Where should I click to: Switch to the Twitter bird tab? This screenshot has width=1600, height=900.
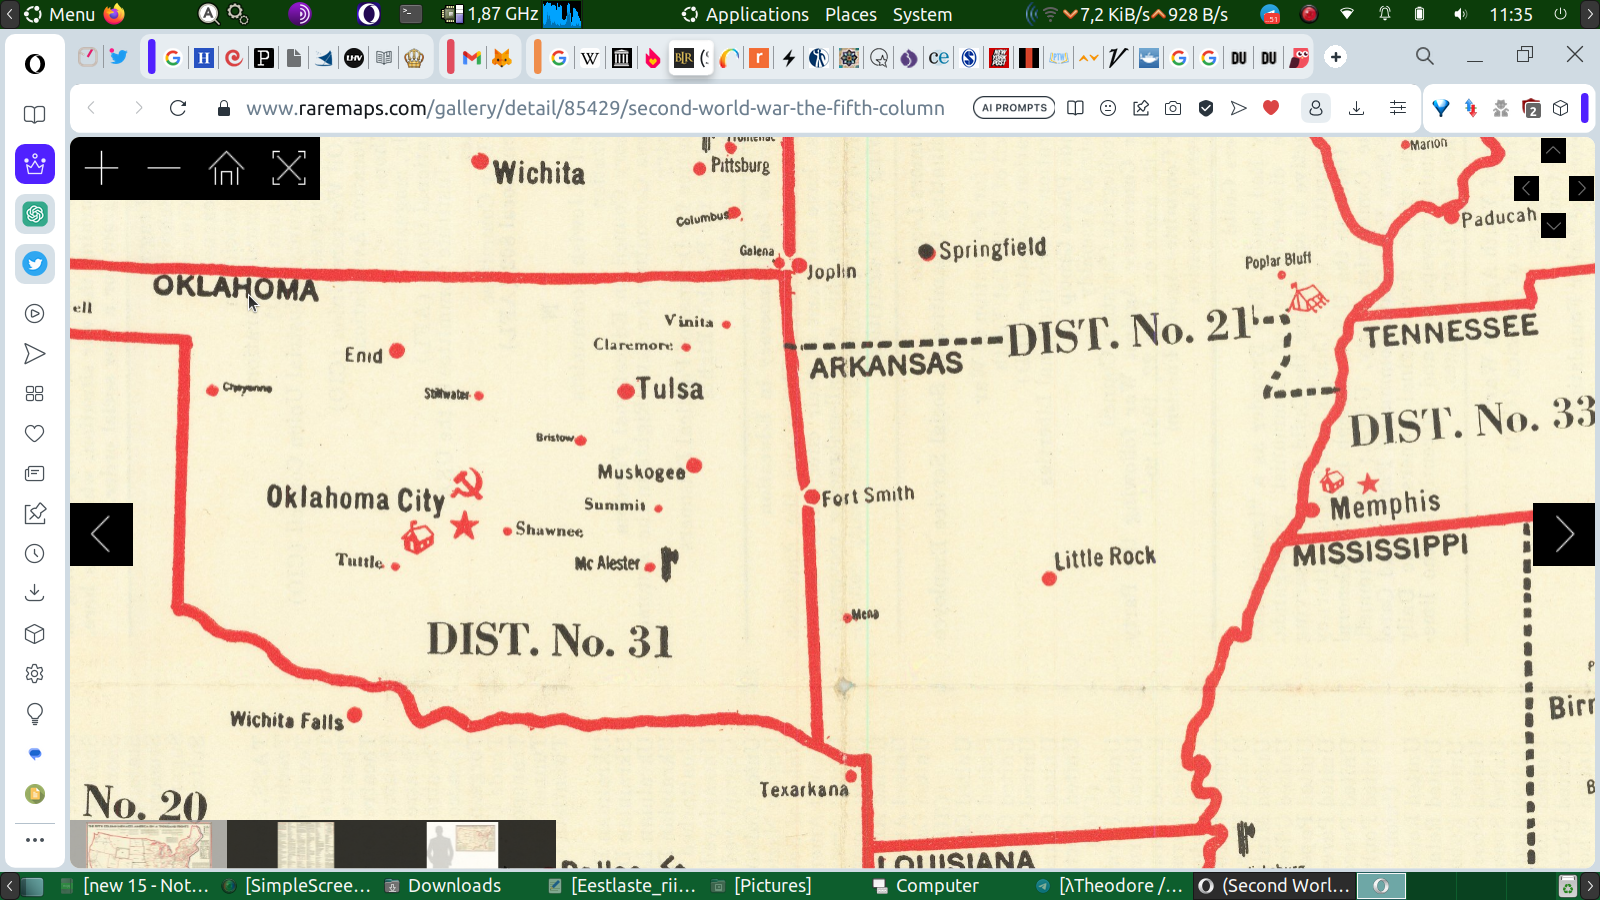coord(118,57)
